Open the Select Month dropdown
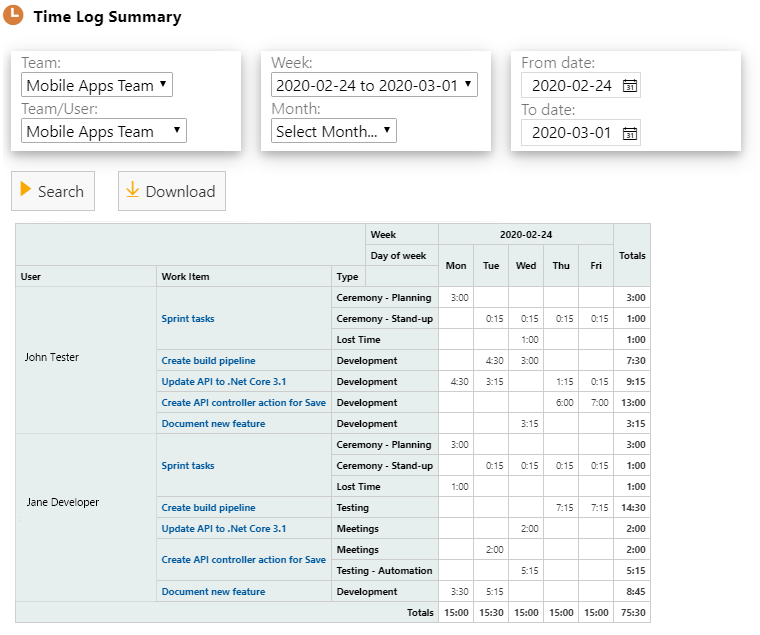The image size is (760, 635). pos(334,131)
